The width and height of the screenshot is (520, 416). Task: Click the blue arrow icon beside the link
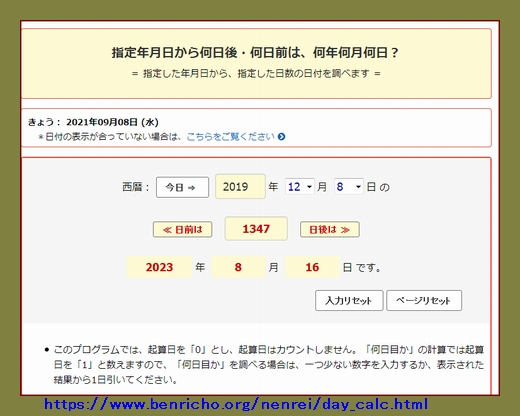[x=281, y=137]
